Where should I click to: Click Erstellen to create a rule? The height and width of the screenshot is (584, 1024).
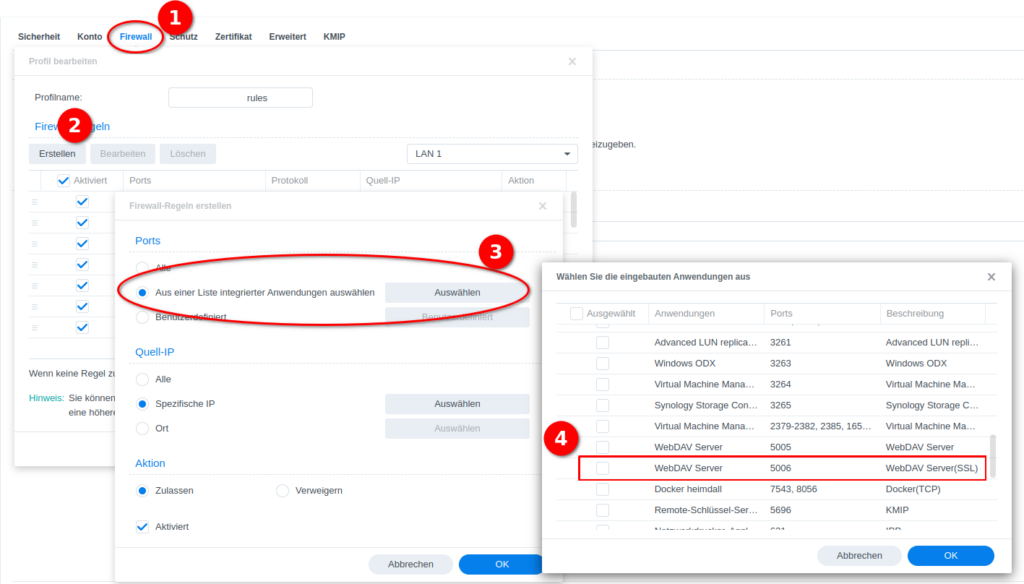point(56,153)
